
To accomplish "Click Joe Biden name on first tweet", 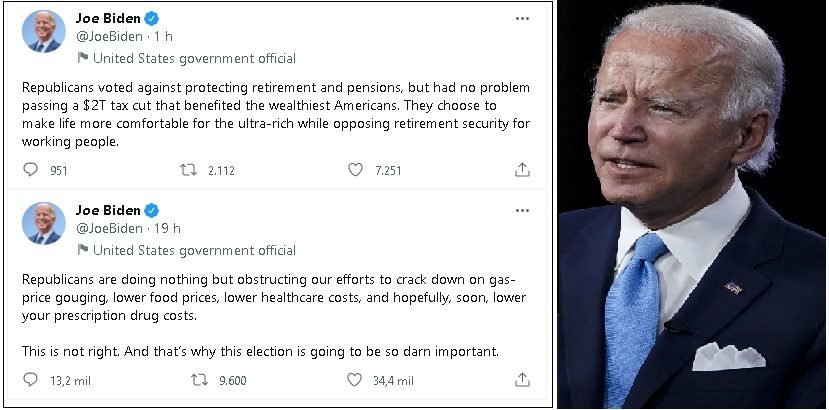I will (x=108, y=18).
